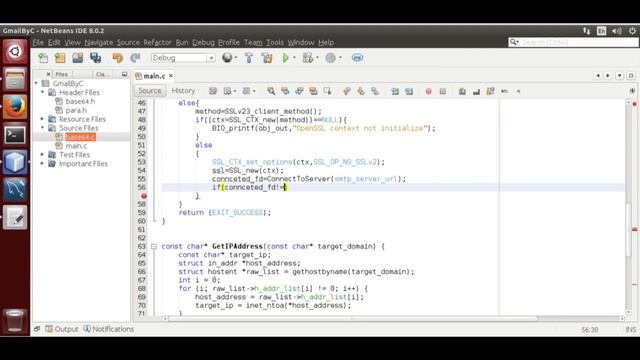
Task: Click the Open Project toolbar icon
Action: pyautogui.click(x=78, y=58)
